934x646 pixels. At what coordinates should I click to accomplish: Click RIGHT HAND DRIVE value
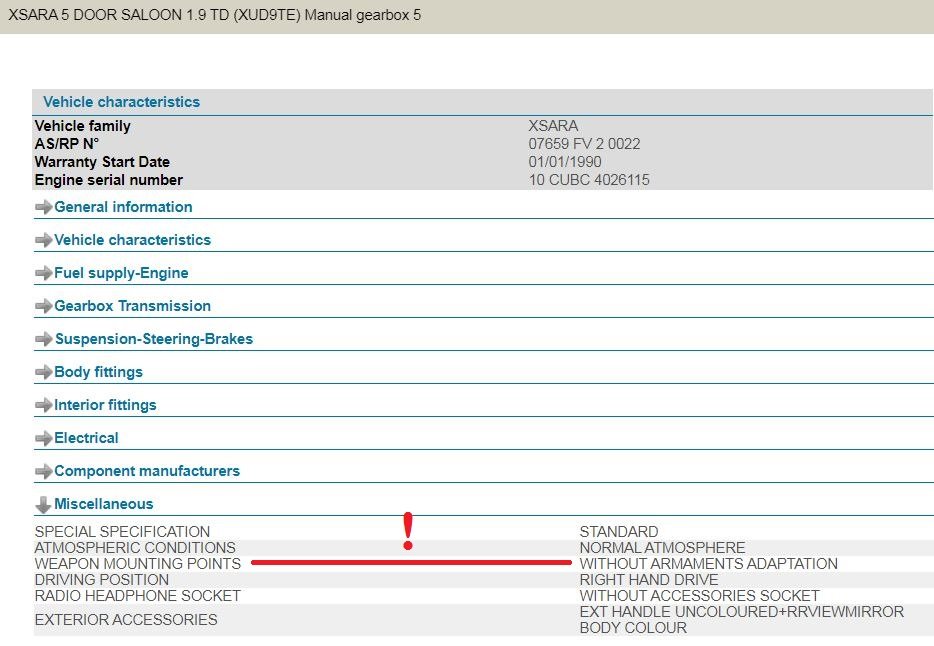649,580
